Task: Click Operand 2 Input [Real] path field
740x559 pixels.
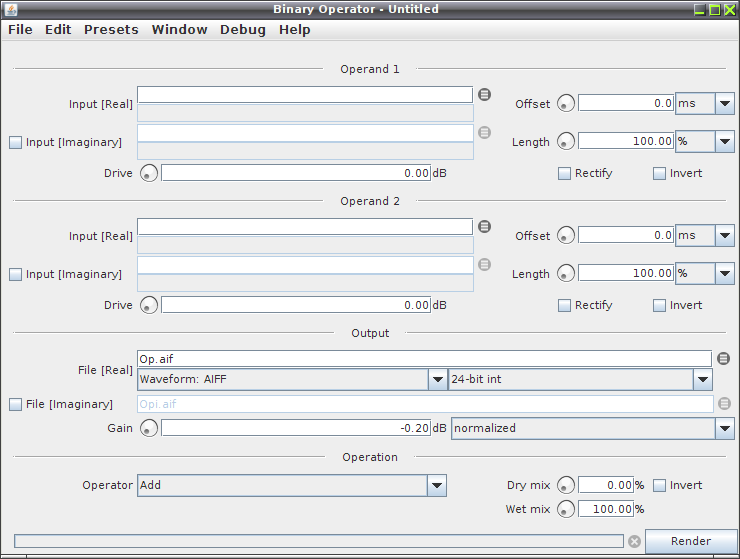Action: pyautogui.click(x=305, y=227)
